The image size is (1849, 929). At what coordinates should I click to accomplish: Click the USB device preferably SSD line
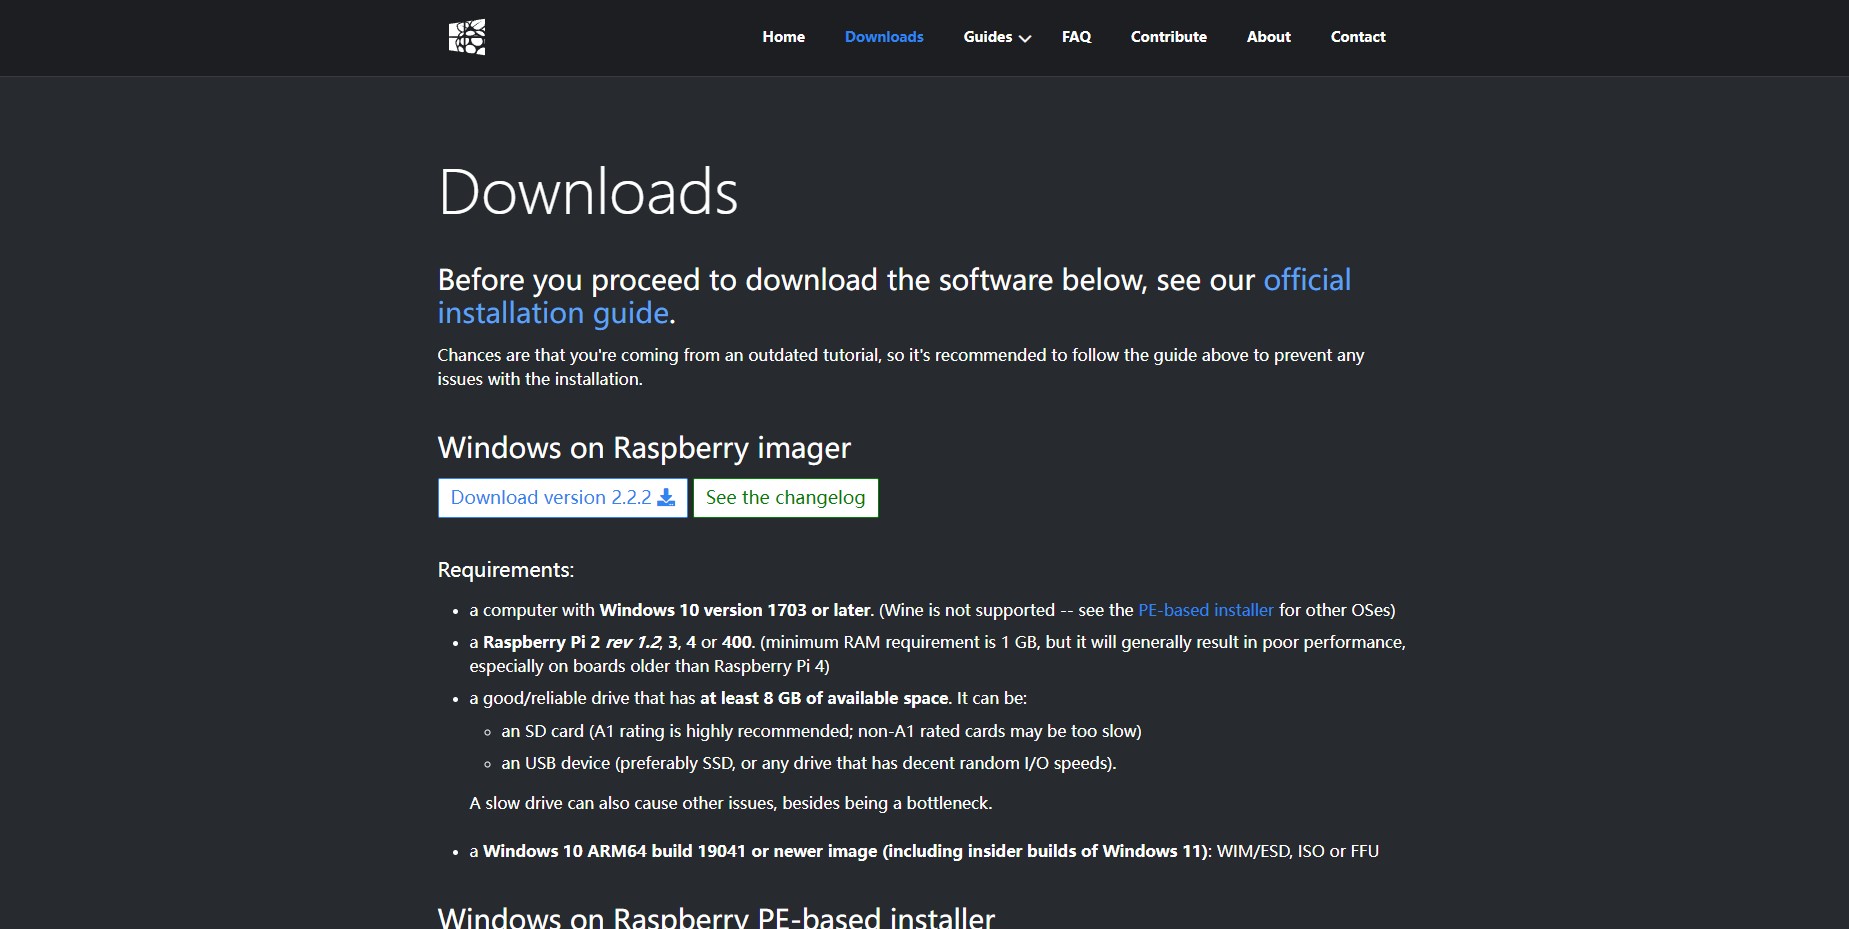(x=808, y=763)
